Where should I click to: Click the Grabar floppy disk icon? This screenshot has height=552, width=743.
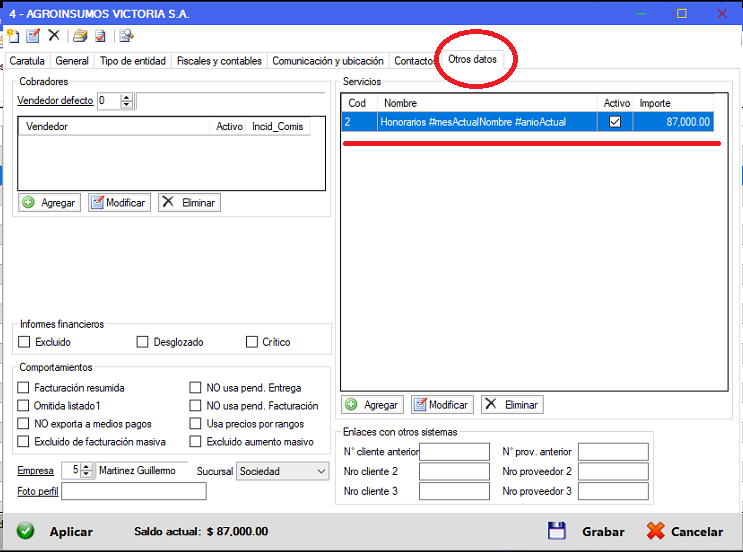click(x=557, y=531)
